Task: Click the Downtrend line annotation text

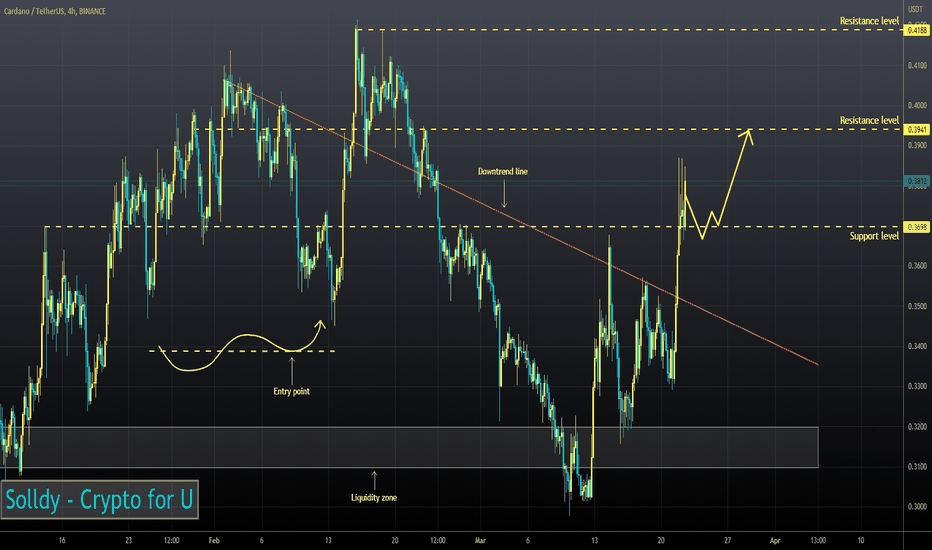Action: (503, 171)
